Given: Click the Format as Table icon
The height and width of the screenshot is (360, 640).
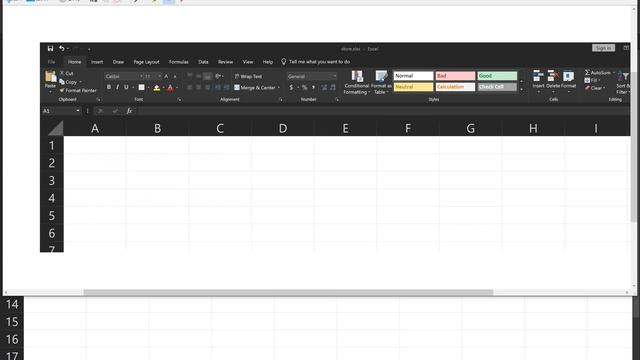Looking at the screenshot, I should tap(381, 76).
